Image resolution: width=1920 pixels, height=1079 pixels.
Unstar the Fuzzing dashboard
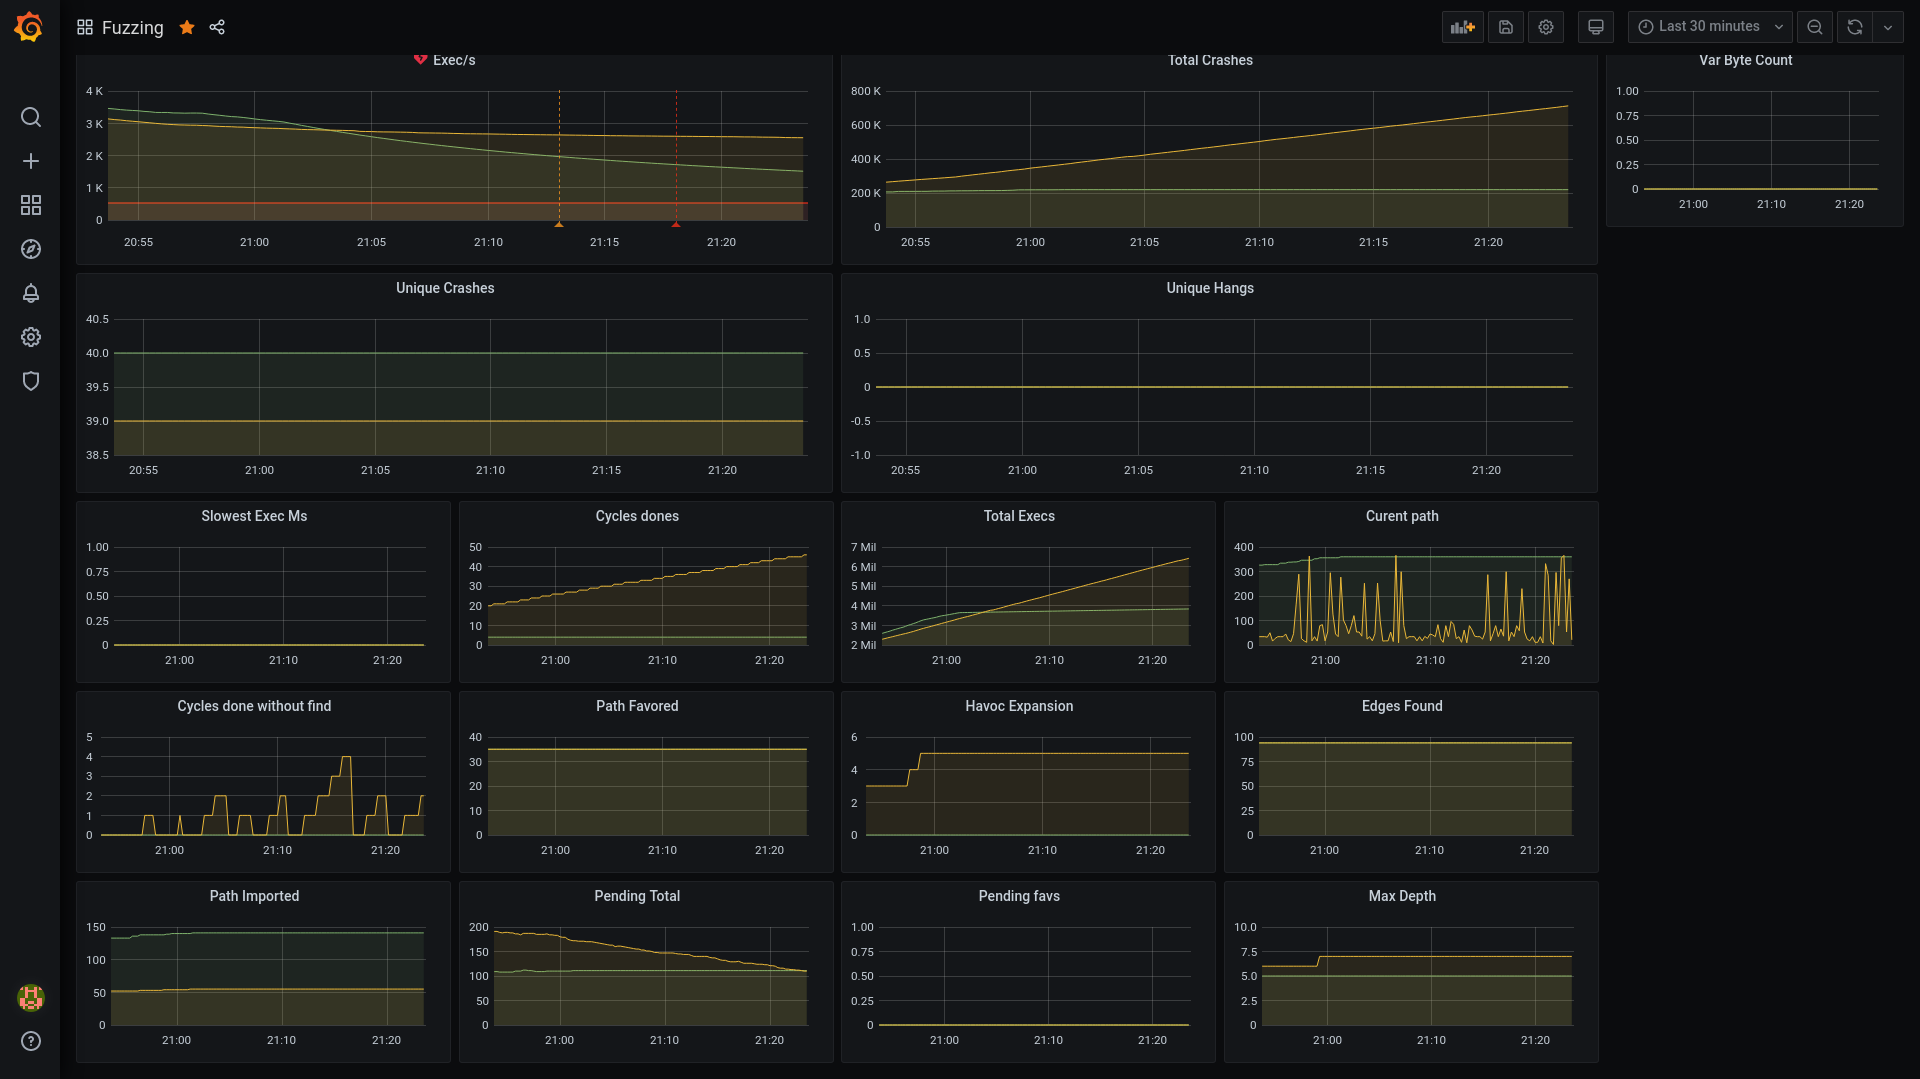pos(187,27)
